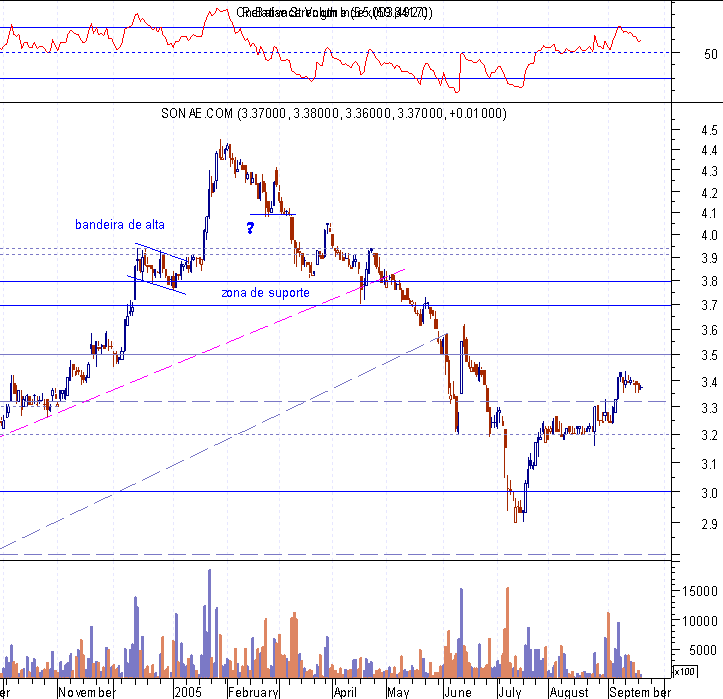
Task: Click the 4.3 price axis label
Action: (709, 172)
